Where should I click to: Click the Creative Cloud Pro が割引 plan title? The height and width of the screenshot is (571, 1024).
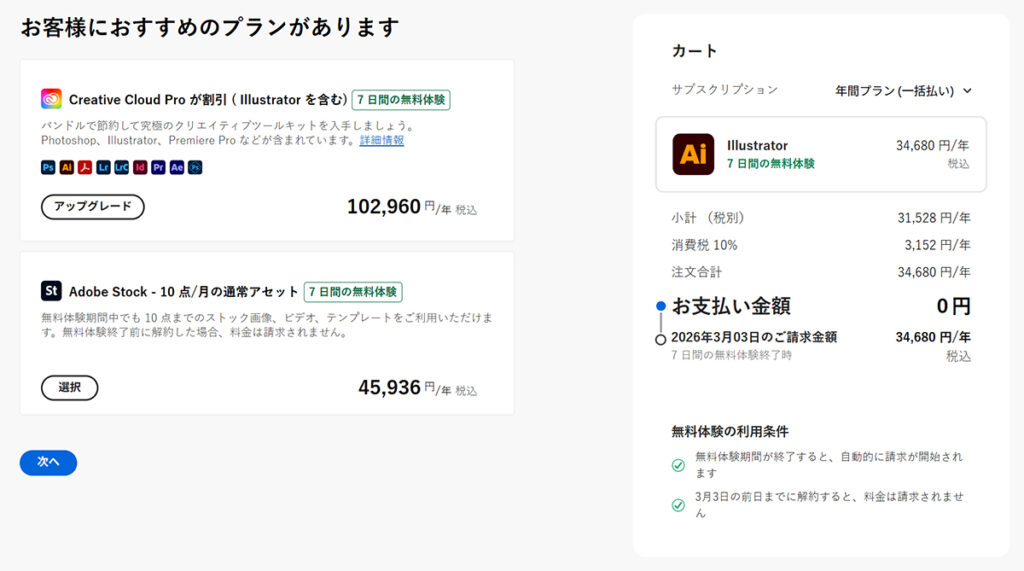208,100
